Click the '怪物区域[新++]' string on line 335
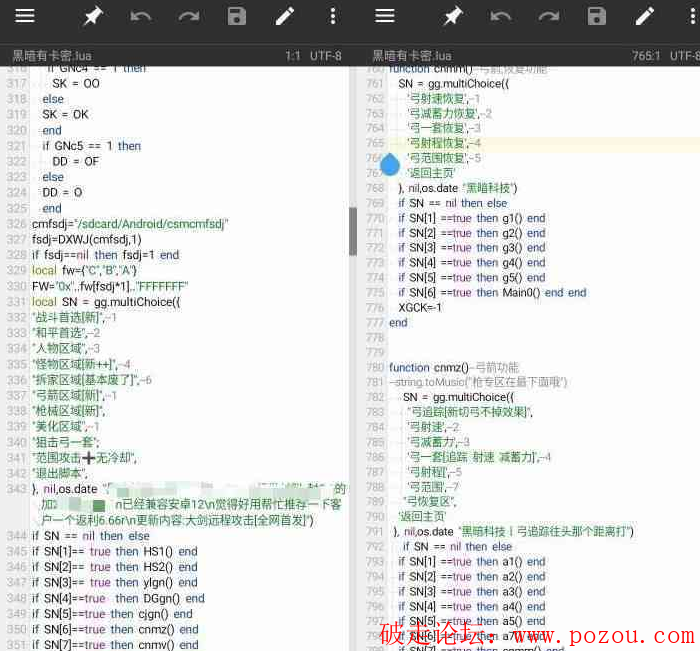 74,364
